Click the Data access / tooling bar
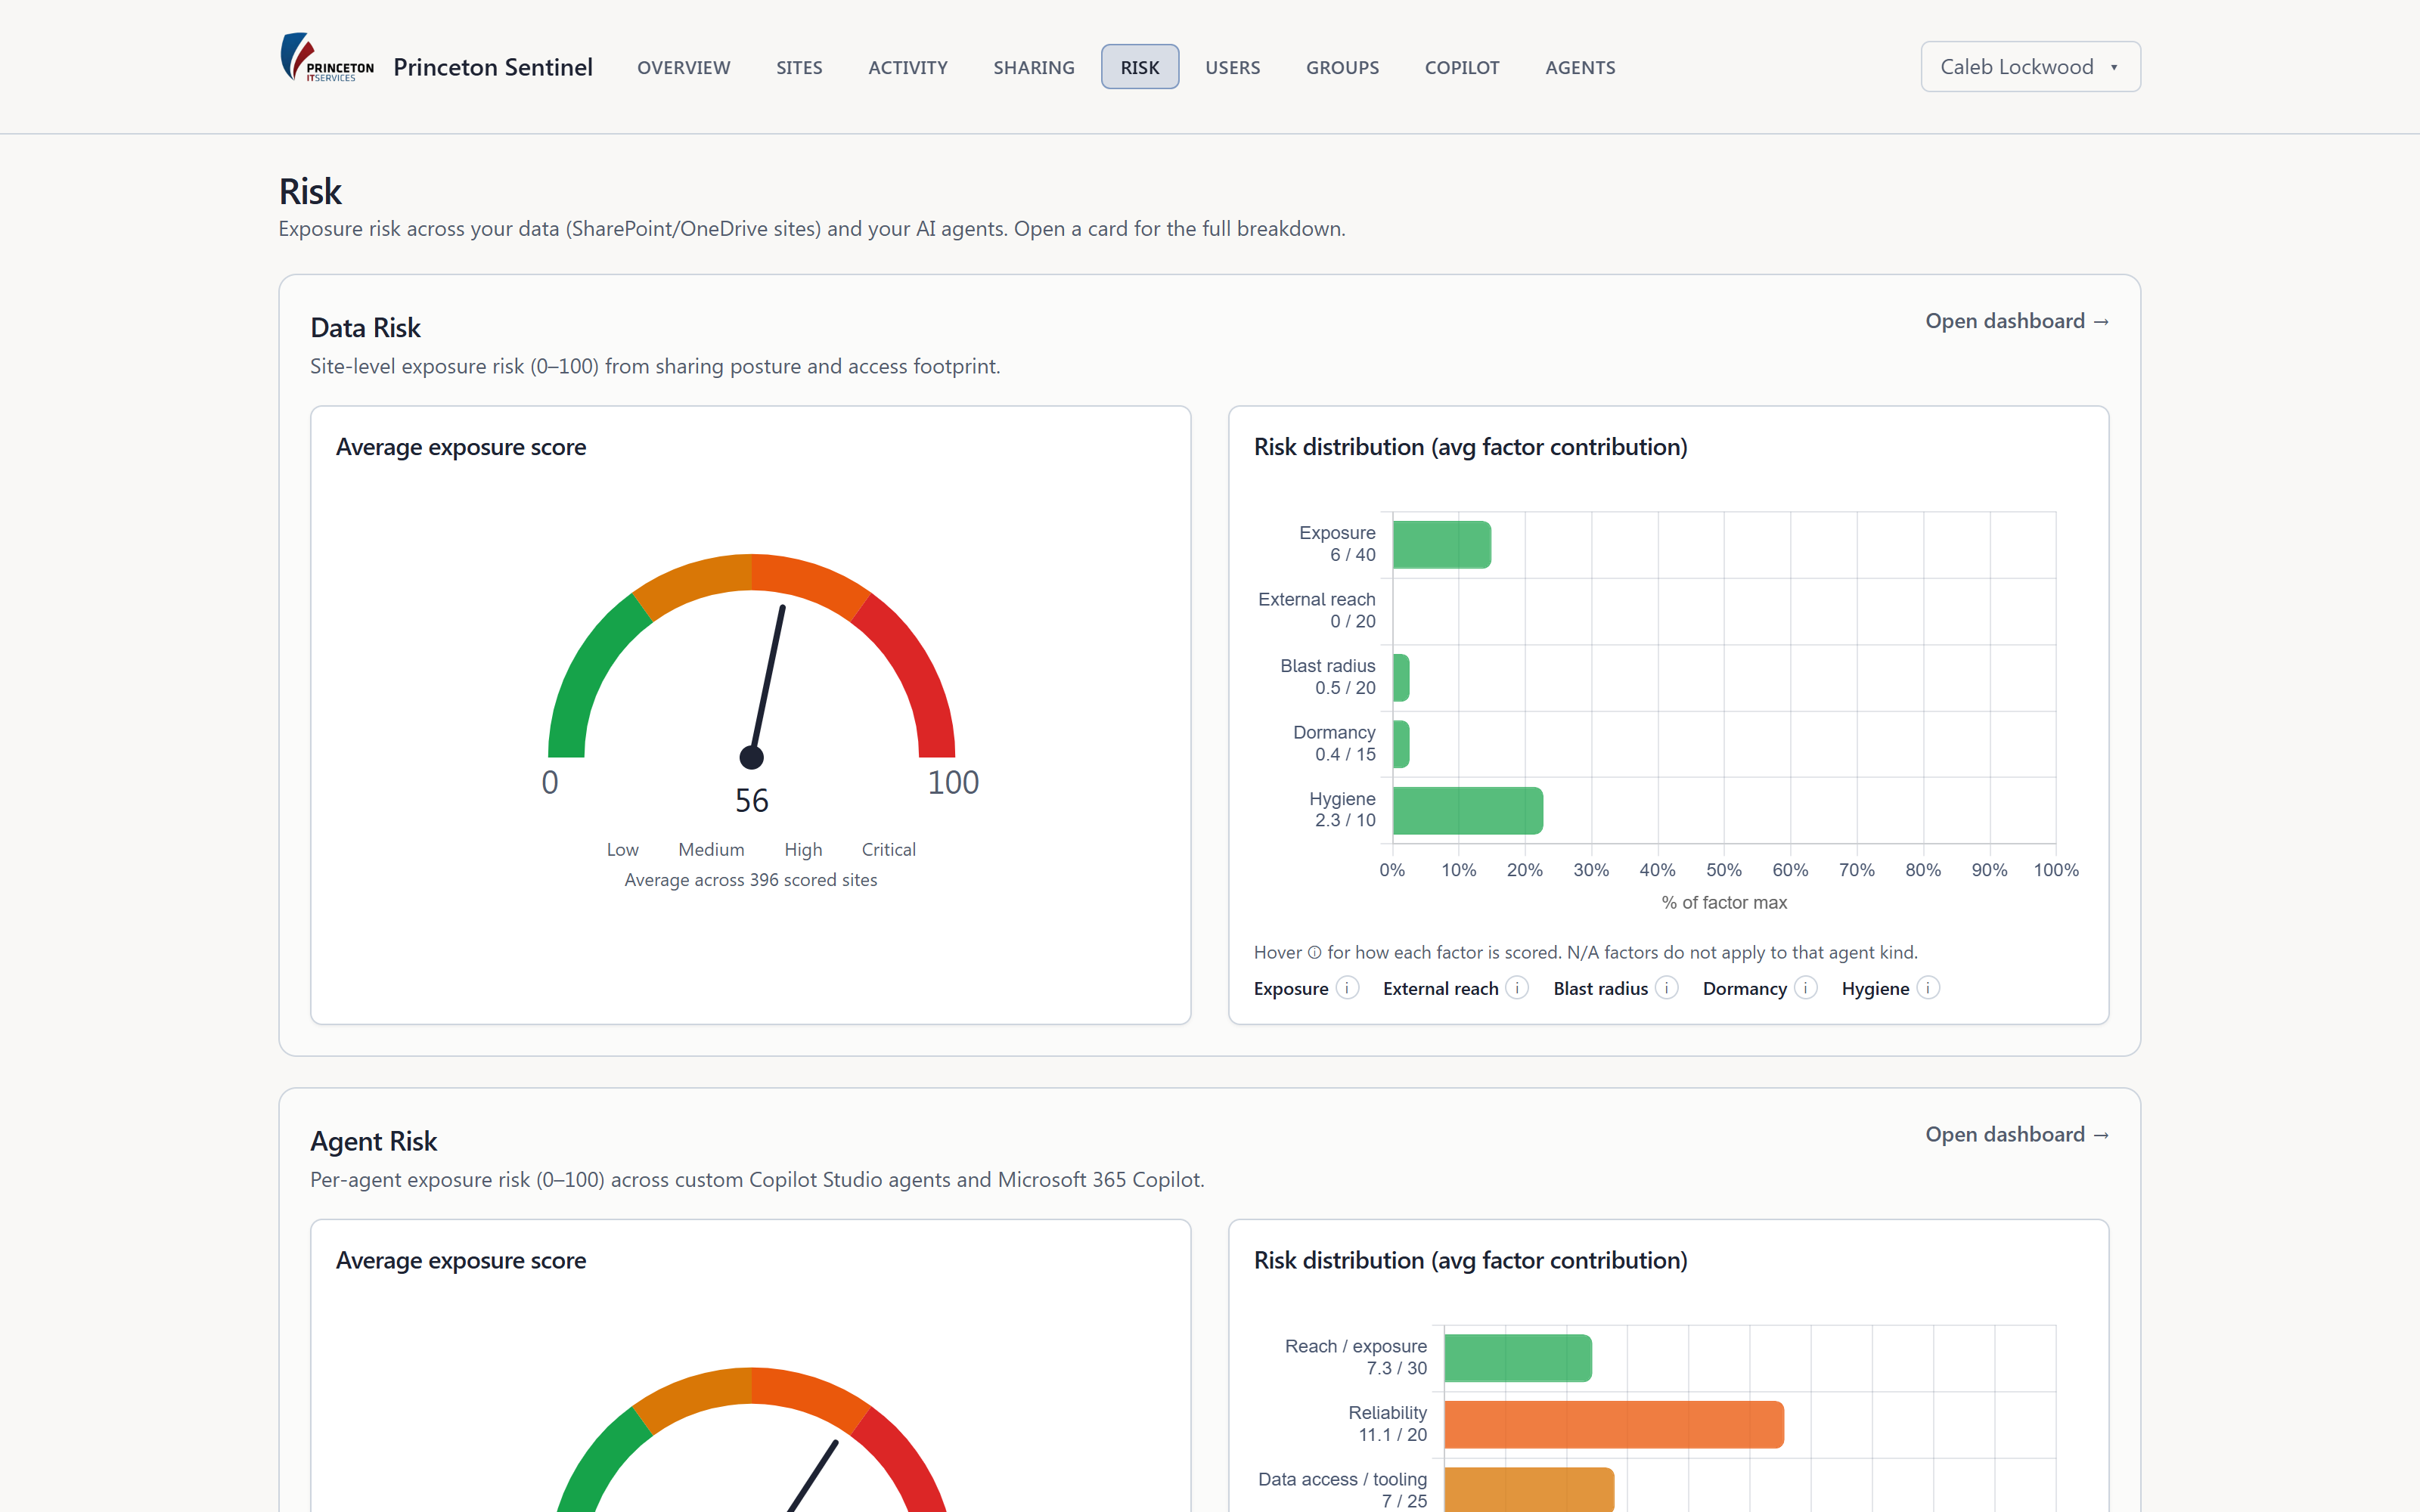Viewport: 2420px width, 1512px height. click(1529, 1490)
